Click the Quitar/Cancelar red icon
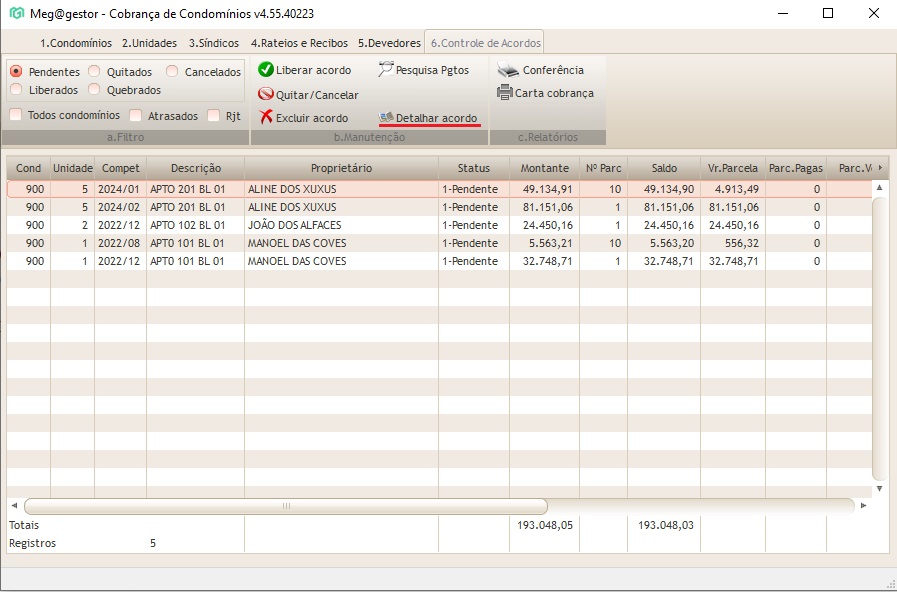The width and height of the screenshot is (897, 592). tap(266, 94)
